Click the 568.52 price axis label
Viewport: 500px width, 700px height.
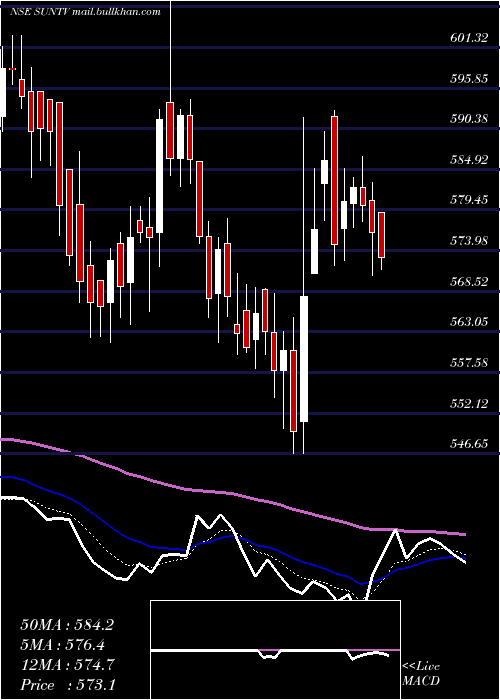click(468, 282)
